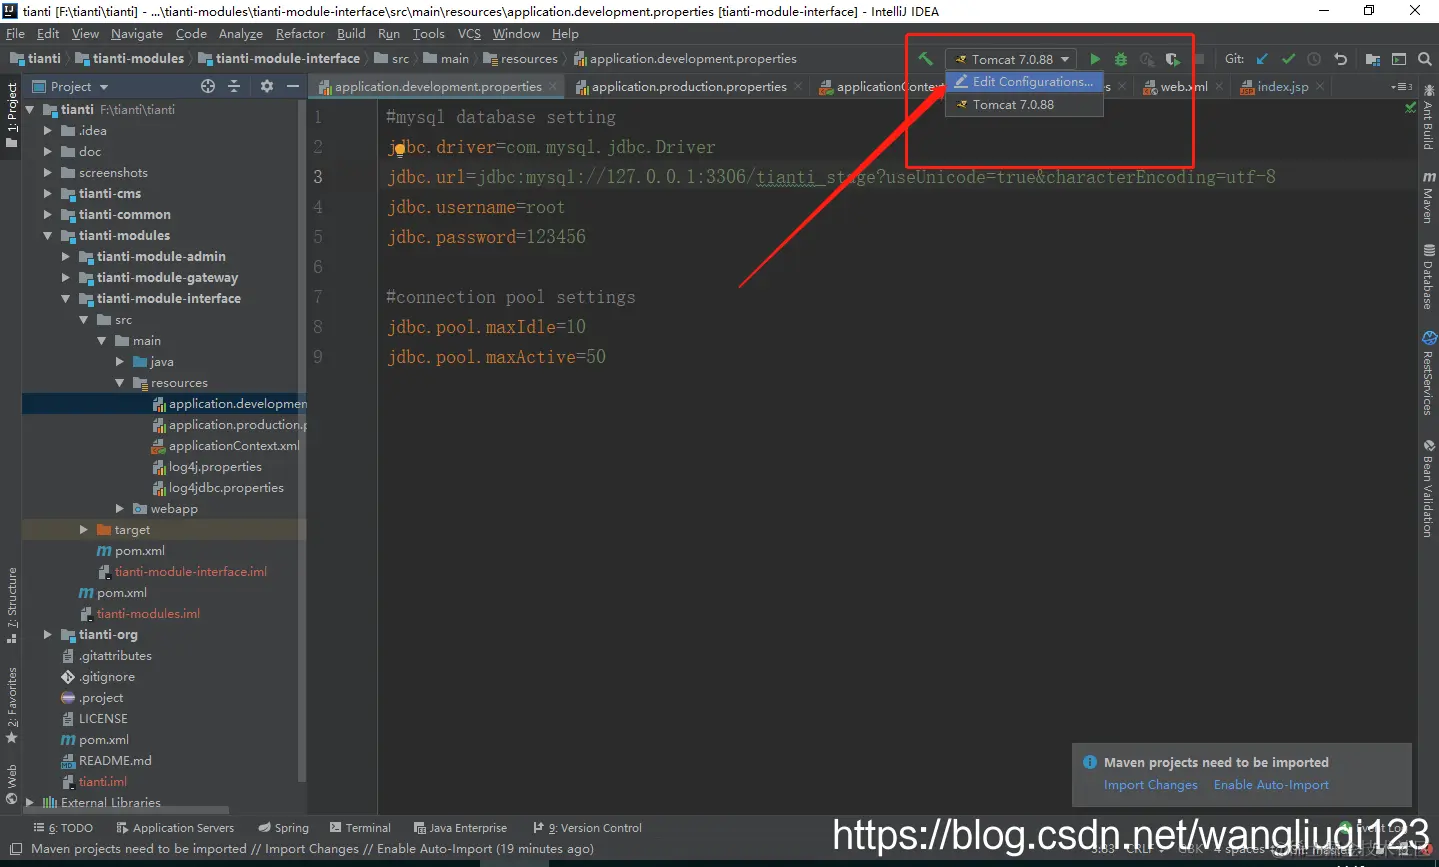
Task: Open the Bean Validation side panel
Action: [x=1428, y=488]
